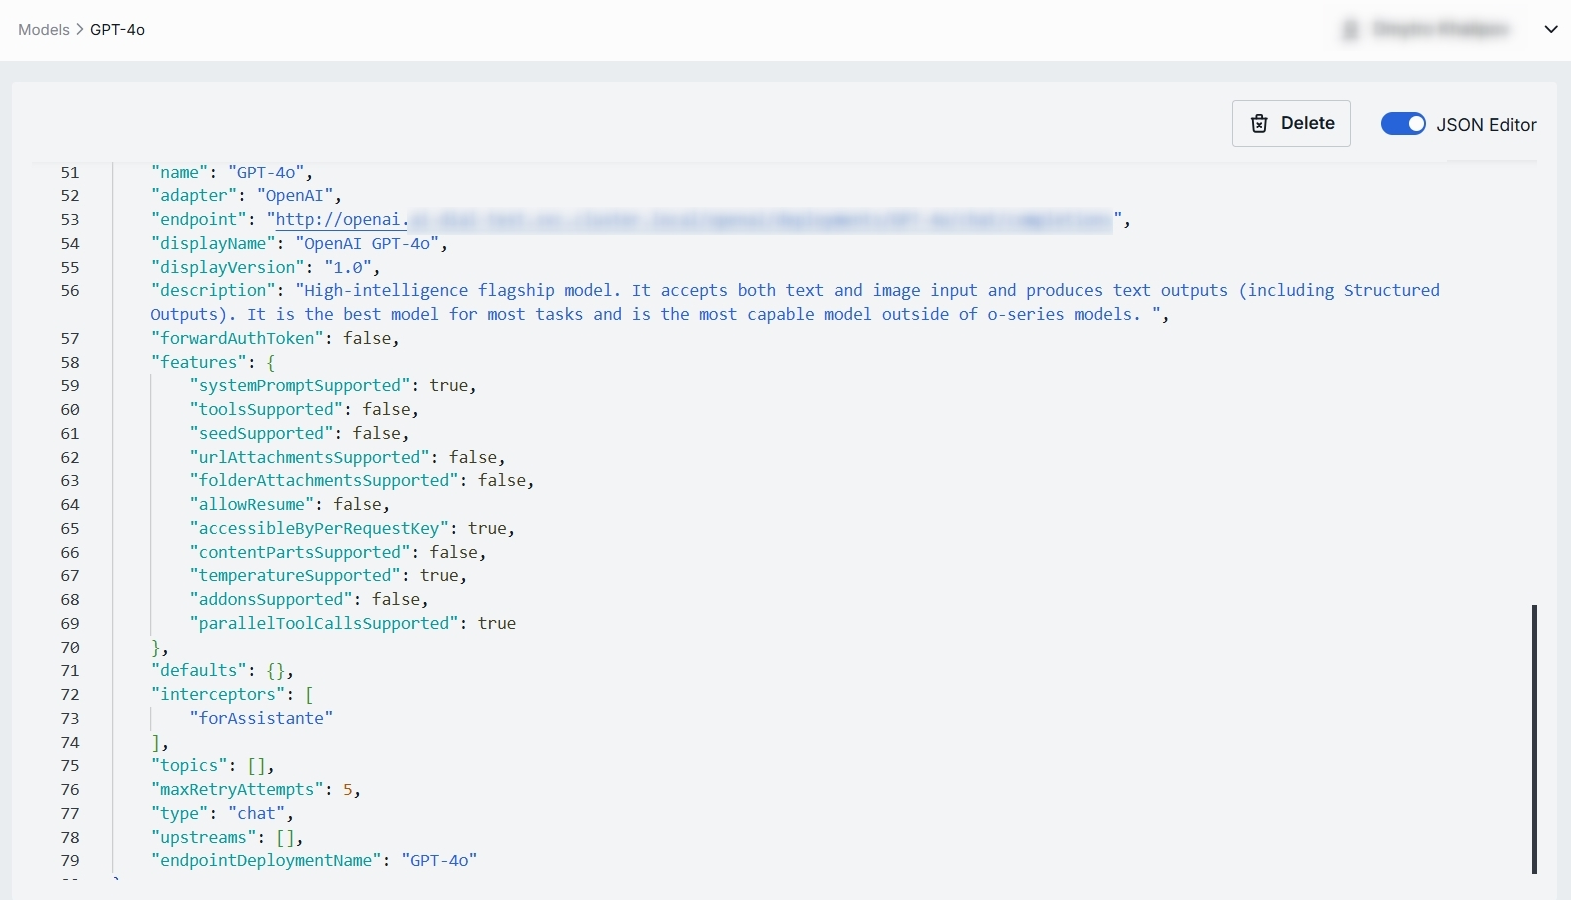Click the "1.0" displayVersion value
The height and width of the screenshot is (900, 1571).
click(348, 267)
